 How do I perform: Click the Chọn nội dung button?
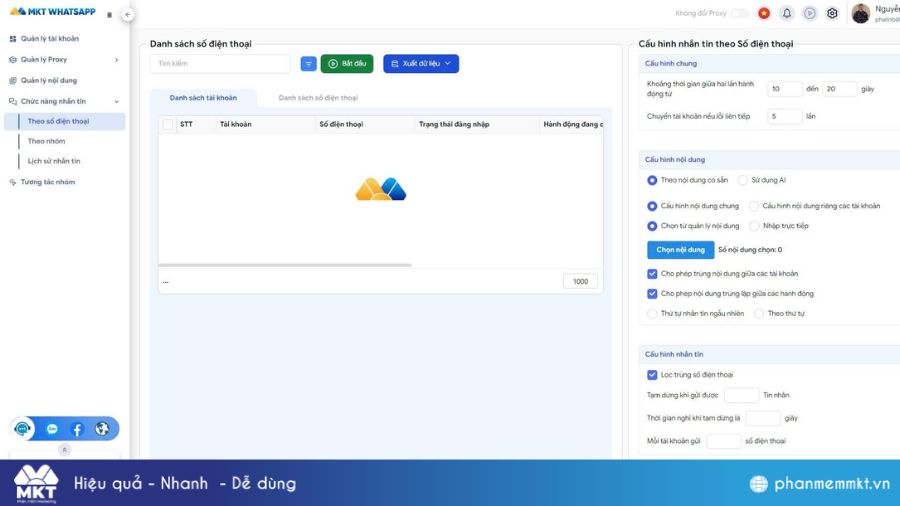[680, 250]
